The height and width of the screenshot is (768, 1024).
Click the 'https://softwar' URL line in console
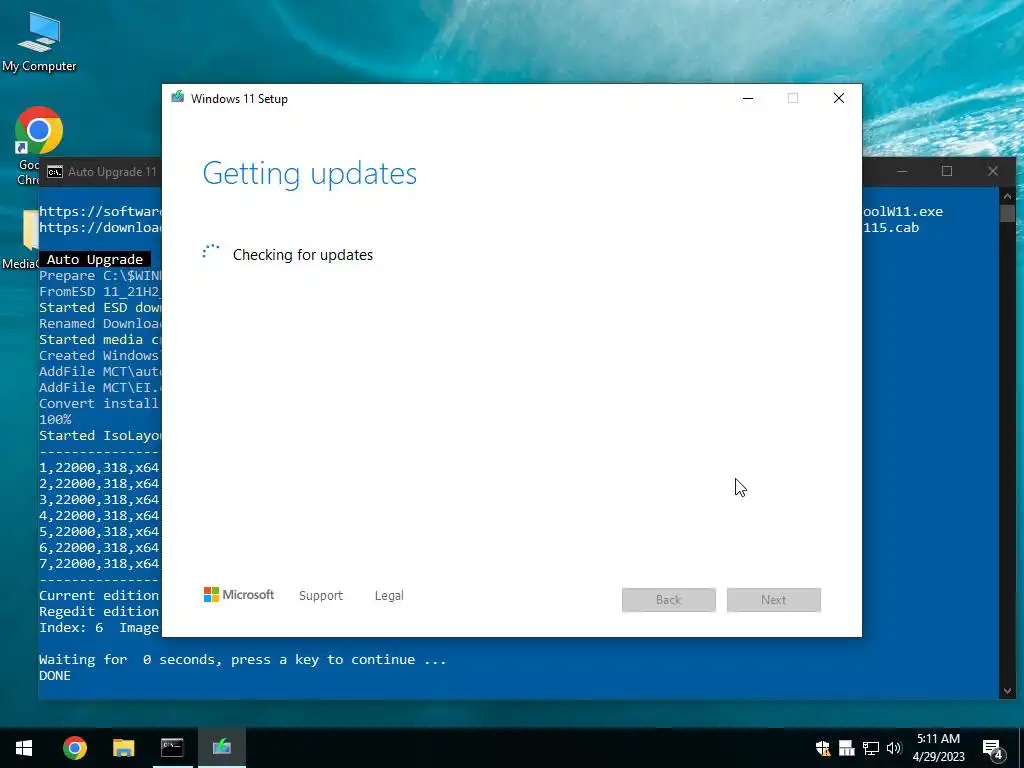click(100, 212)
